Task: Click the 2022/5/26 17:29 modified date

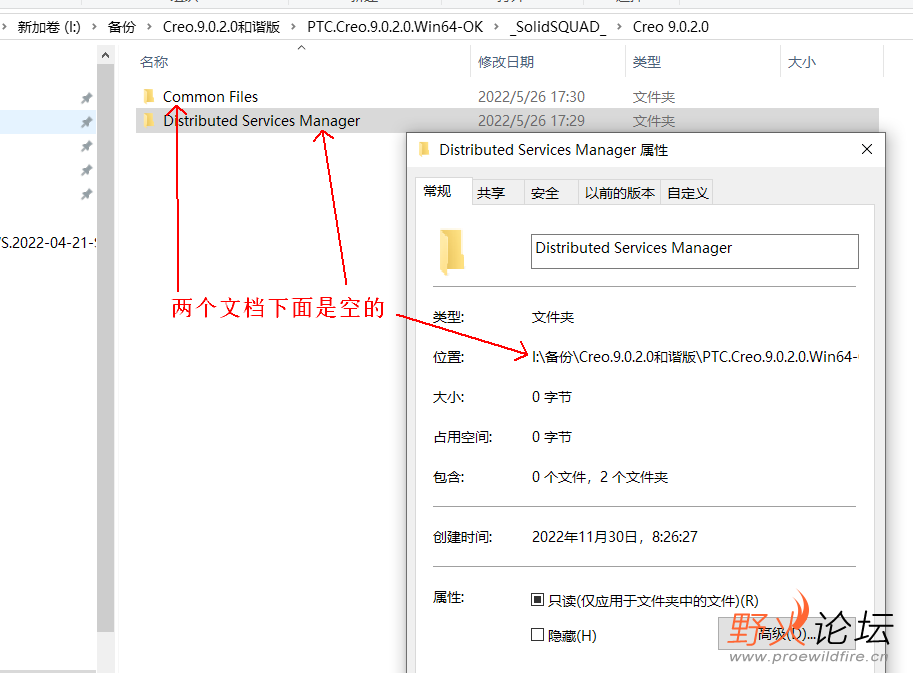Action: point(531,121)
